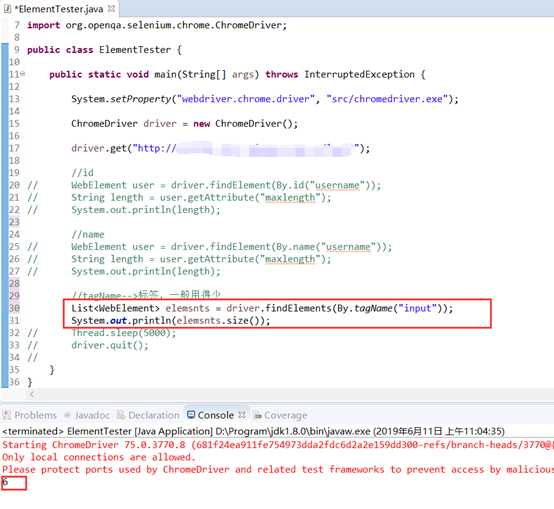Click the Coverage tab icon
The height and width of the screenshot is (509, 554).
click(258, 416)
